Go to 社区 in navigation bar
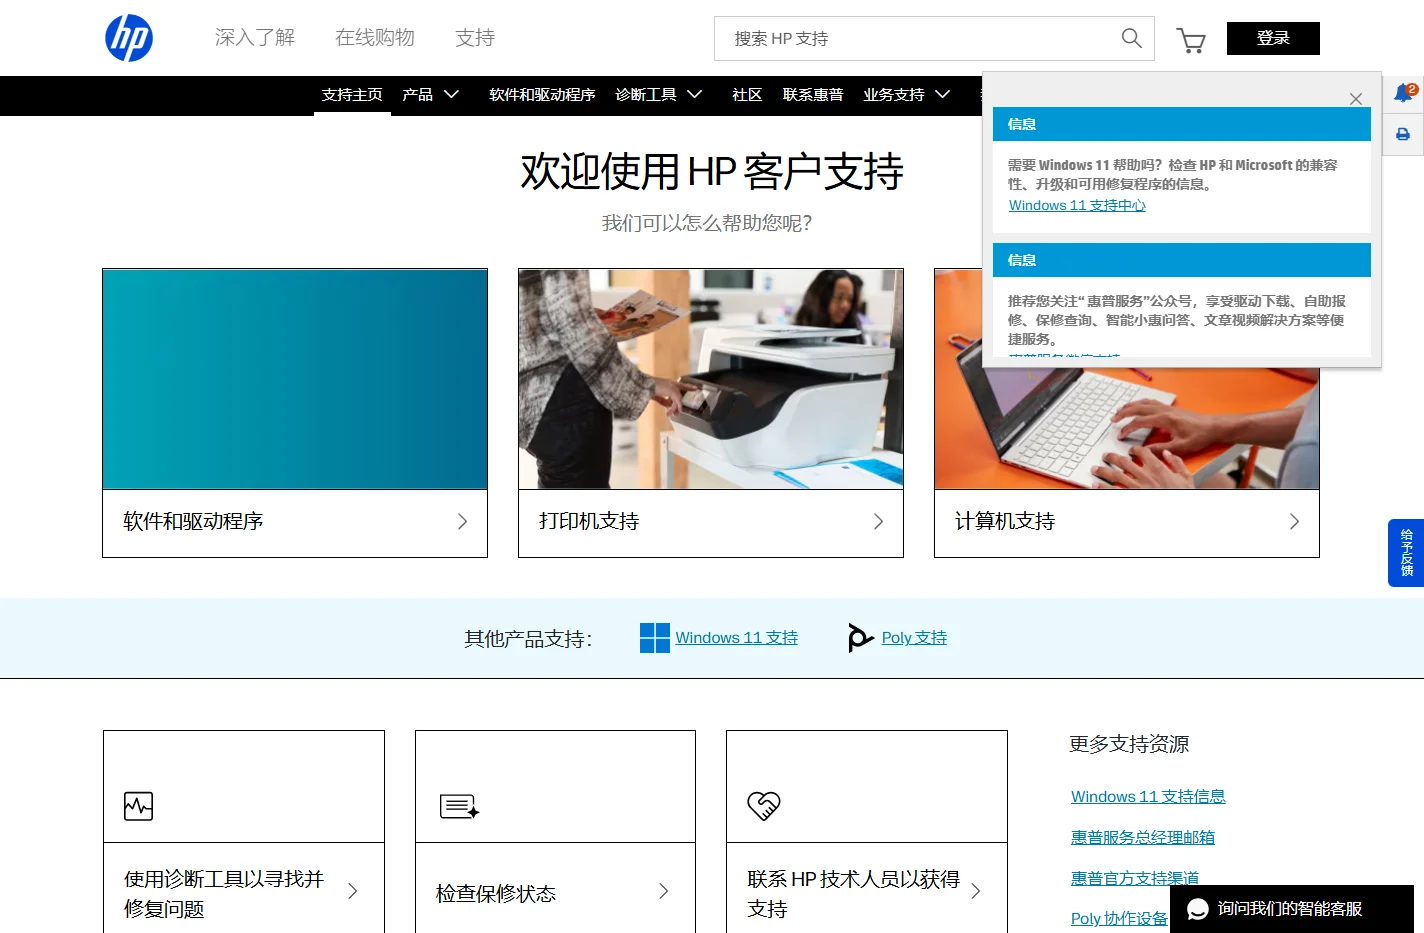Viewport: 1424px width, 933px height. click(x=747, y=94)
